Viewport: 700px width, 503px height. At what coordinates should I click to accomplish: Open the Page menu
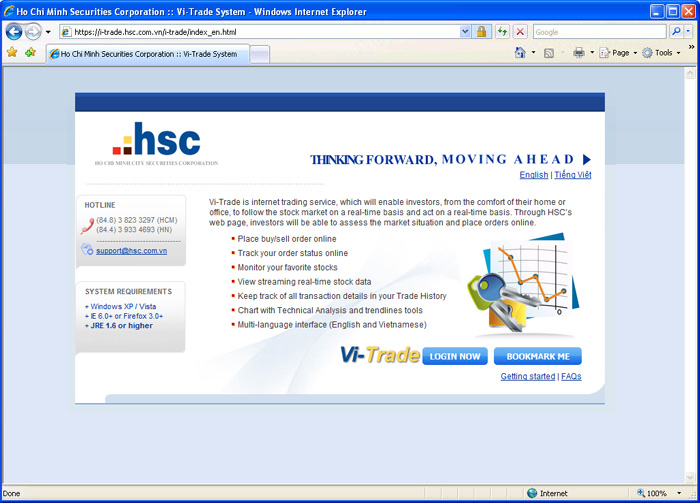click(618, 53)
